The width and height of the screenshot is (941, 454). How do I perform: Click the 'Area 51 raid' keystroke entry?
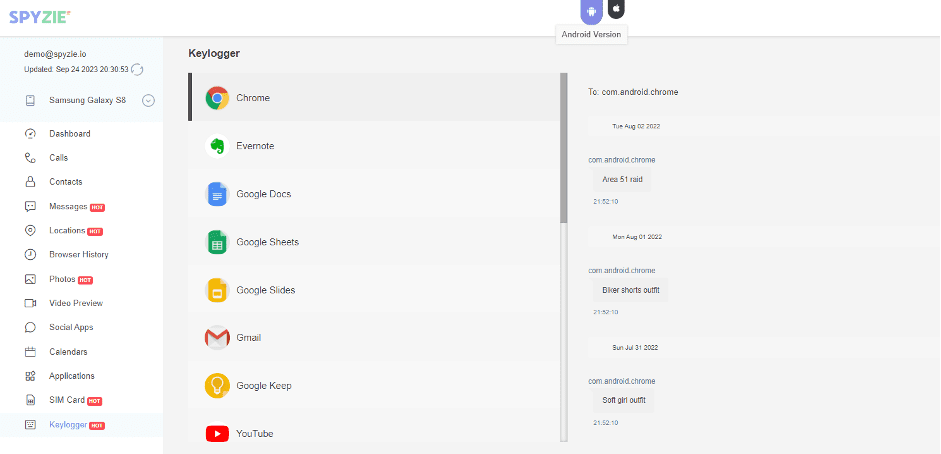(622, 179)
